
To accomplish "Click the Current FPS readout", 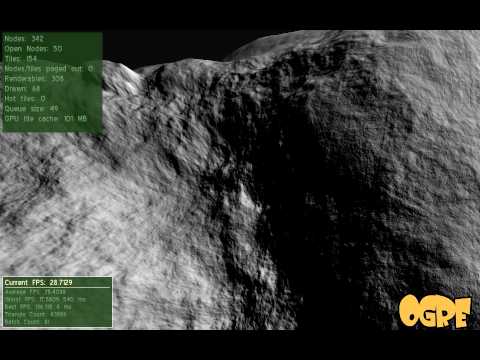I will (x=38, y=282).
